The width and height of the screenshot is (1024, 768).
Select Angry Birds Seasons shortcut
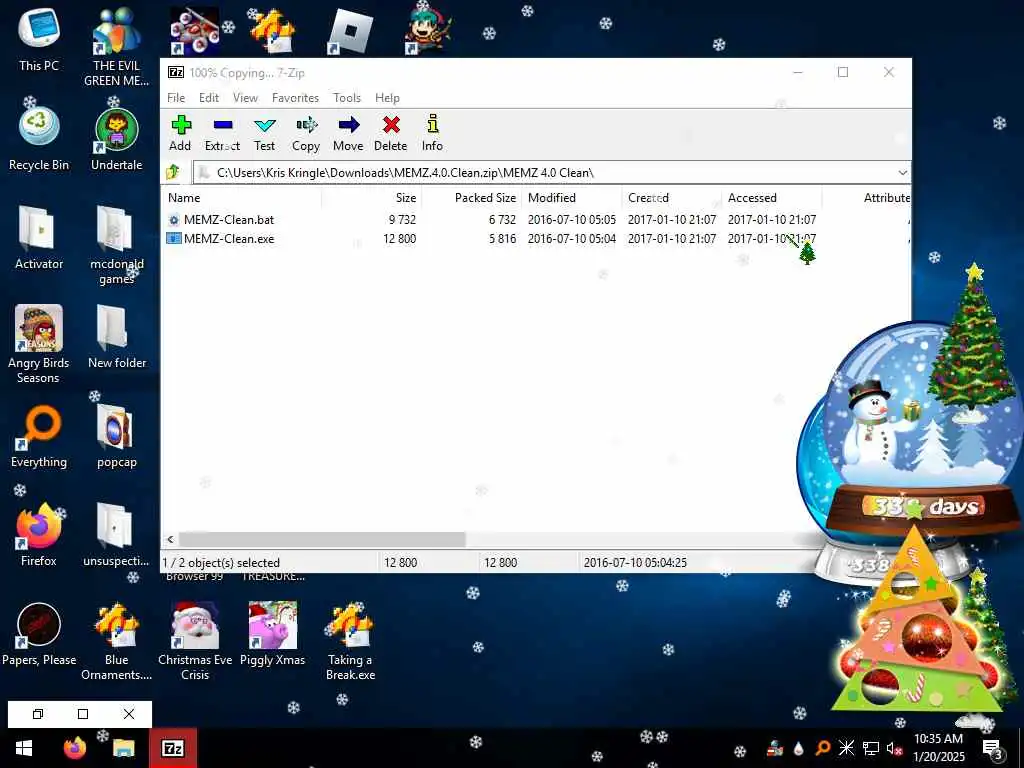pyautogui.click(x=39, y=344)
